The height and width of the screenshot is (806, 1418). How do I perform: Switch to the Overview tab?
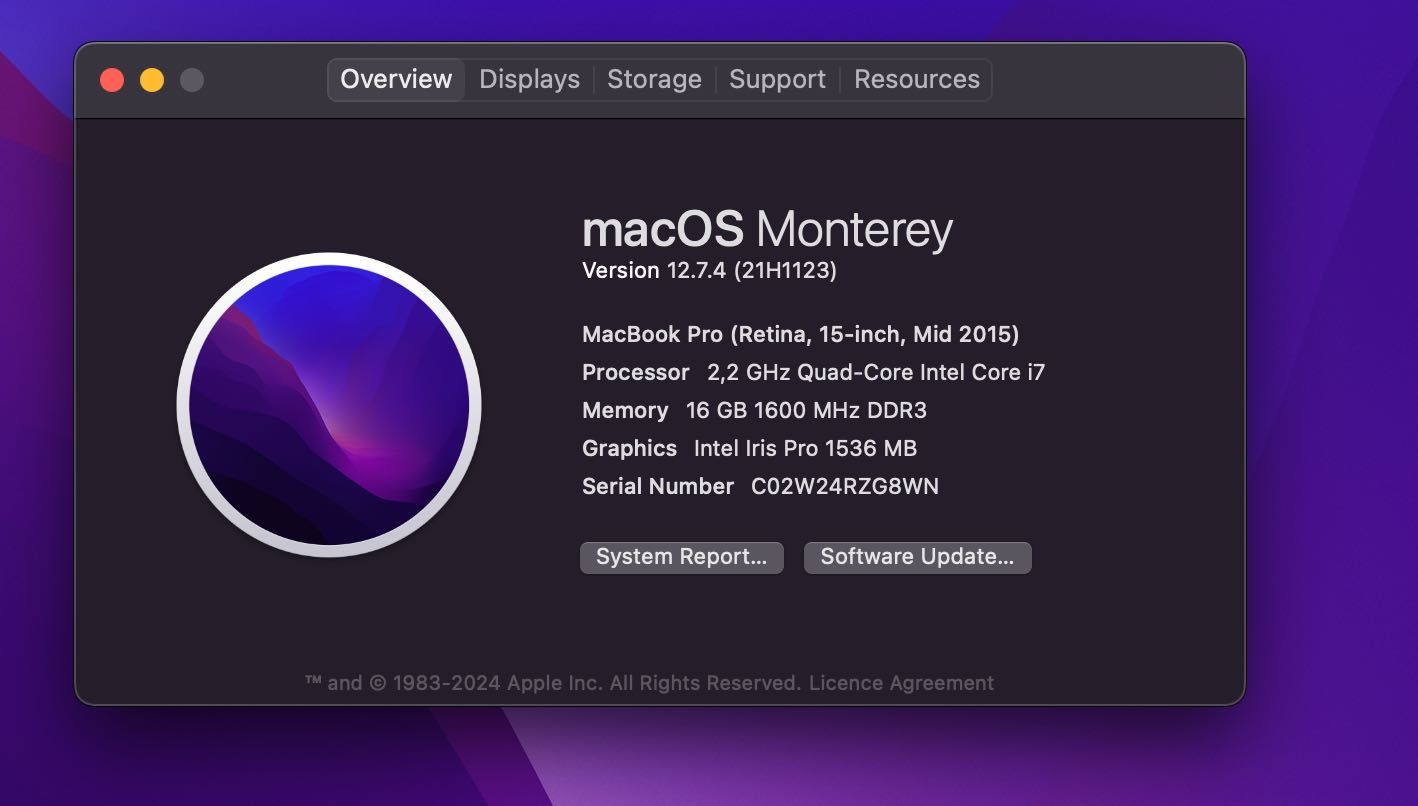(396, 79)
